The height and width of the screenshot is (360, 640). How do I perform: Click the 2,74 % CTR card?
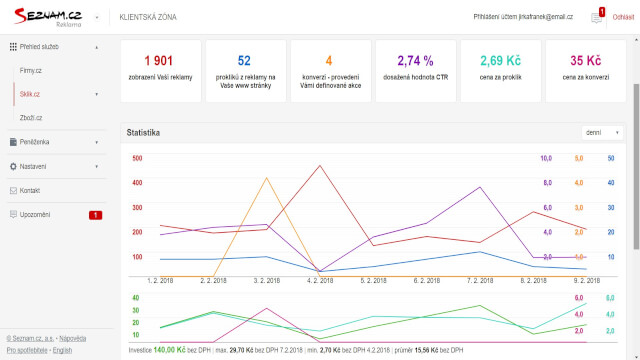(x=416, y=71)
